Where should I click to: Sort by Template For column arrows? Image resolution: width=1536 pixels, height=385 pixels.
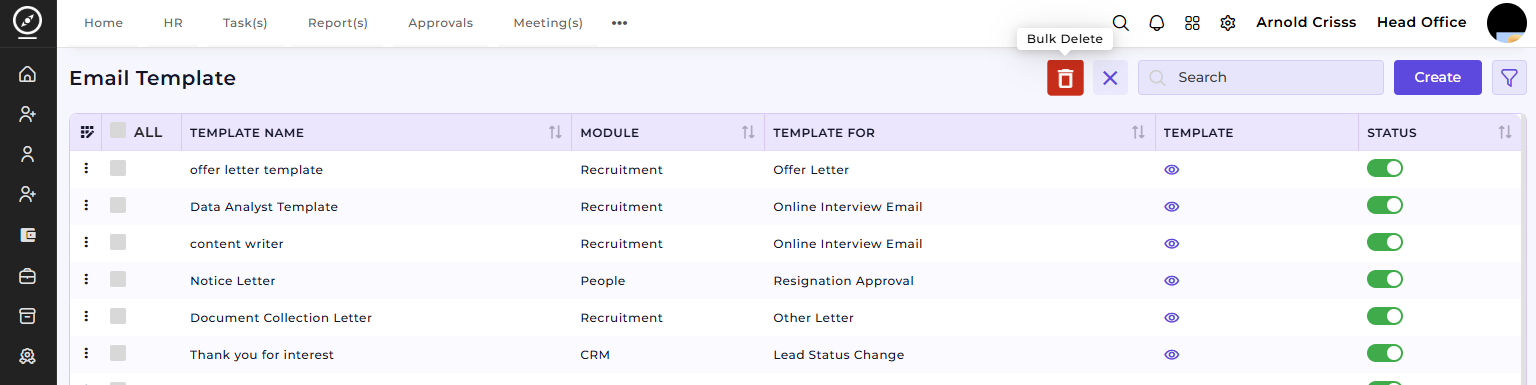click(x=1138, y=132)
